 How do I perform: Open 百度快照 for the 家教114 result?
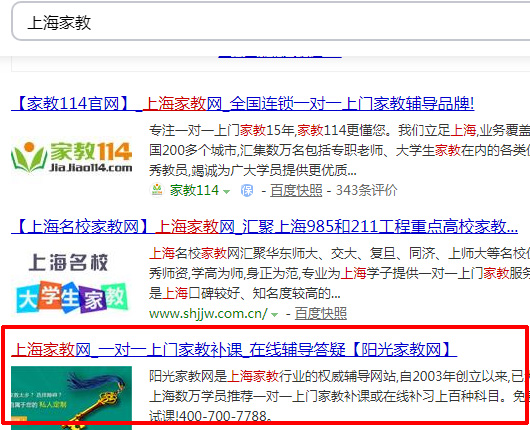click(x=296, y=191)
